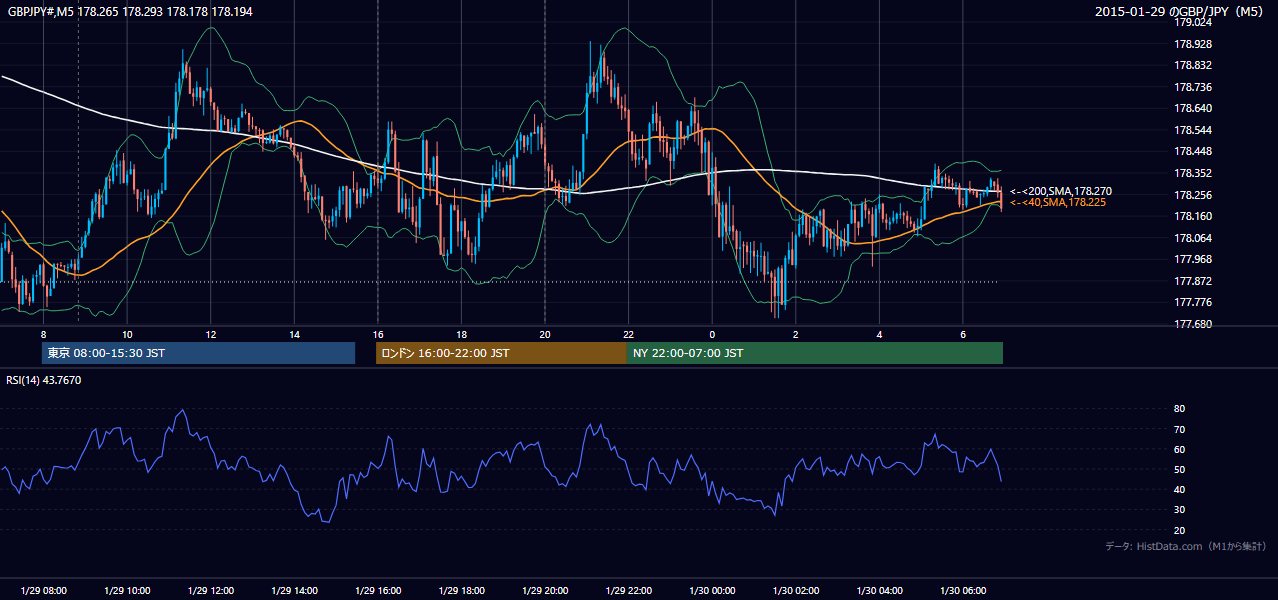
Task: Click hour 12 on the price chart axis
Action: click(x=210, y=333)
